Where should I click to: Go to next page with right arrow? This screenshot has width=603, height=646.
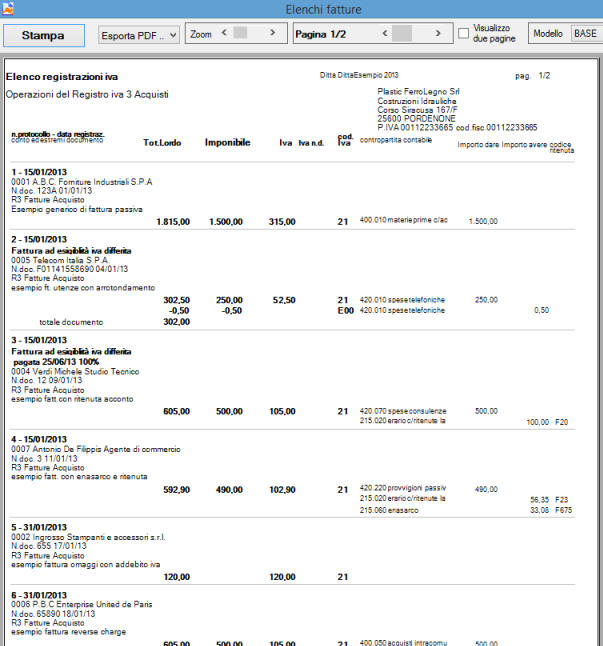point(438,33)
